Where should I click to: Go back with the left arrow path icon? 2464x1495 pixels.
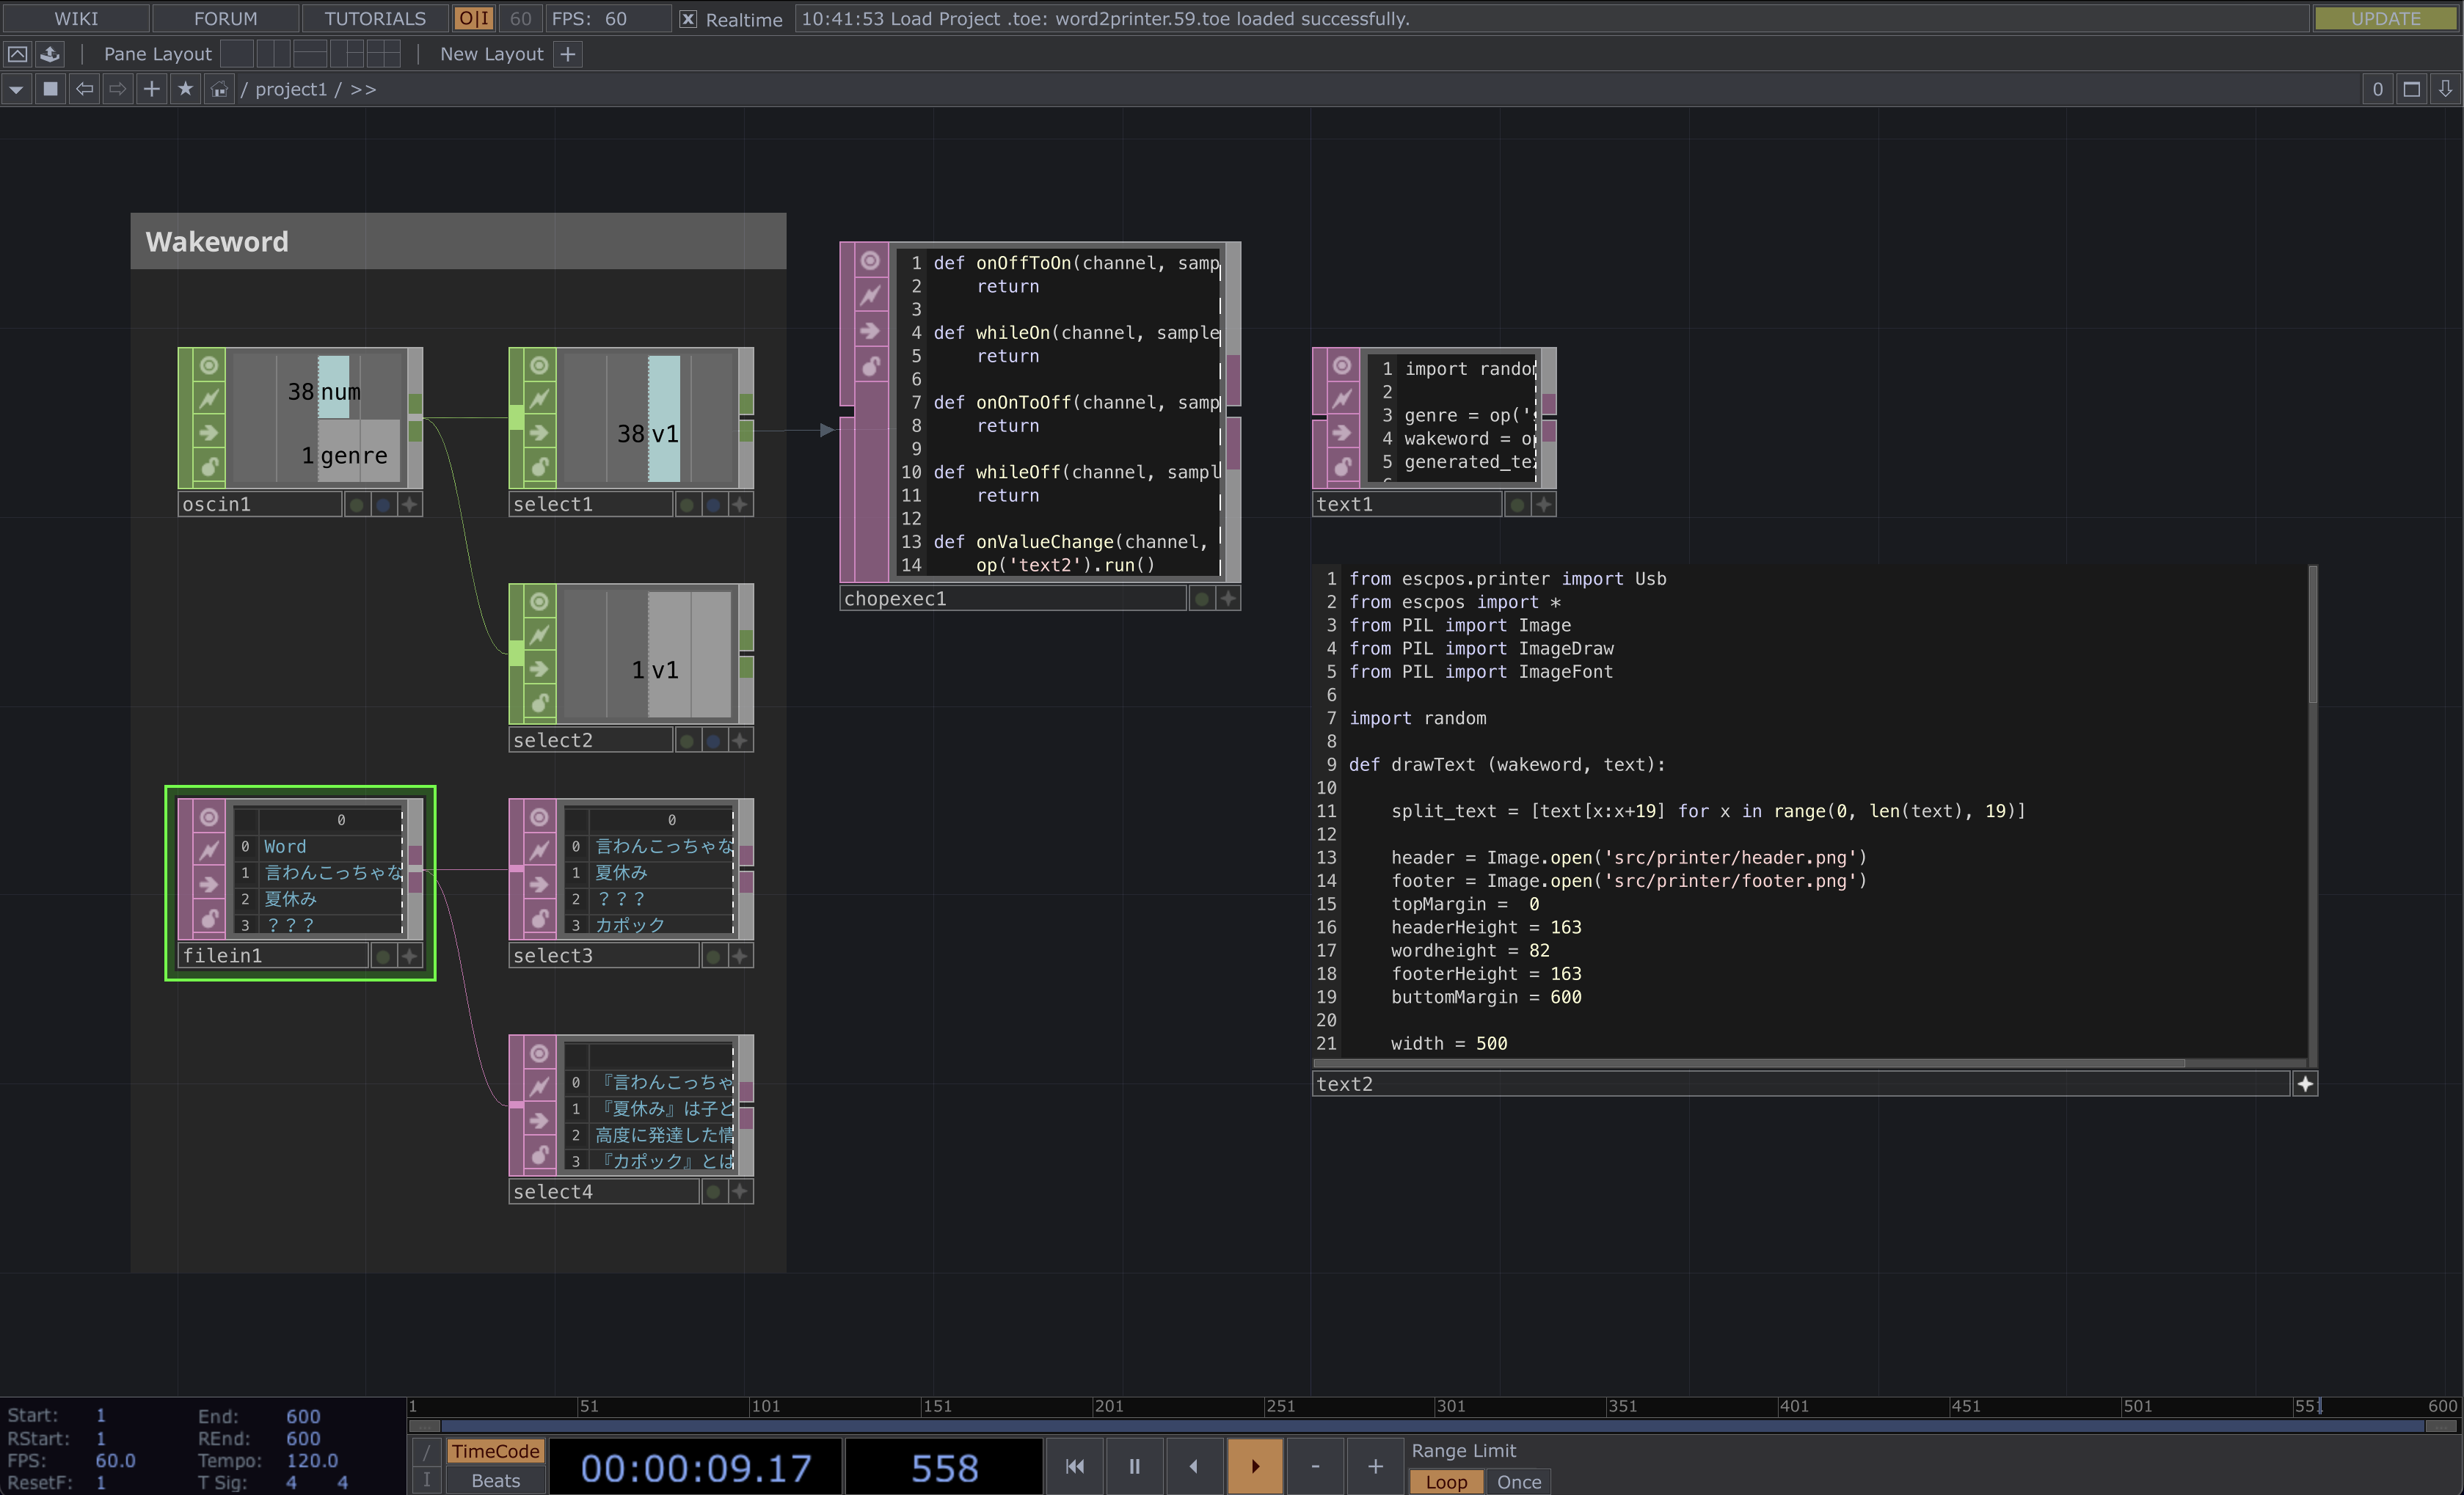click(x=84, y=89)
